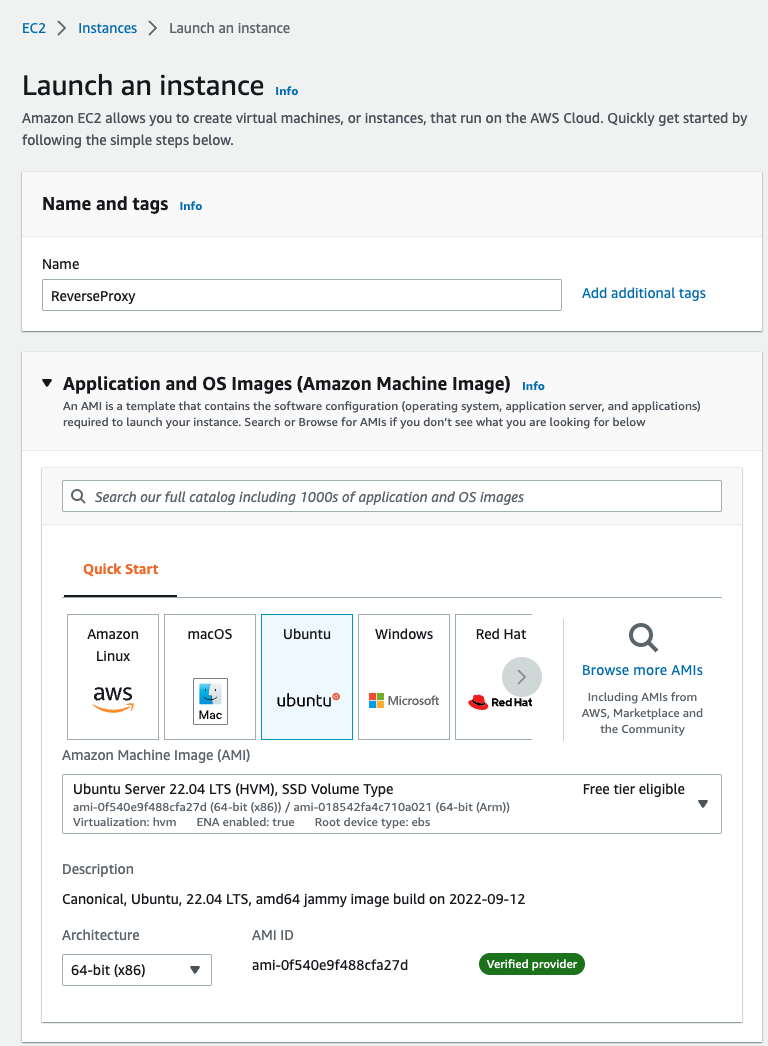This screenshot has width=768, height=1046.
Task: Select the Amazon Linux AWS logo tile
Action: pyautogui.click(x=113, y=676)
